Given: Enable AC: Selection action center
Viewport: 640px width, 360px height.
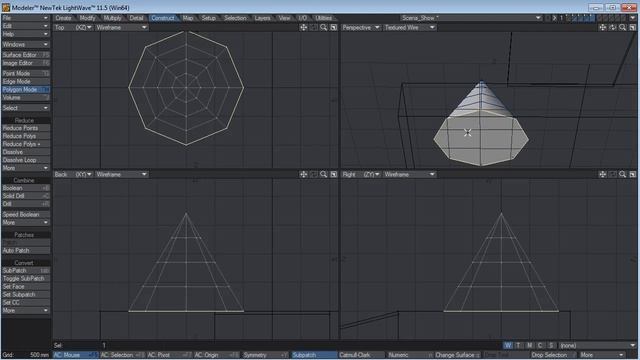Looking at the screenshot, I should coord(122,355).
